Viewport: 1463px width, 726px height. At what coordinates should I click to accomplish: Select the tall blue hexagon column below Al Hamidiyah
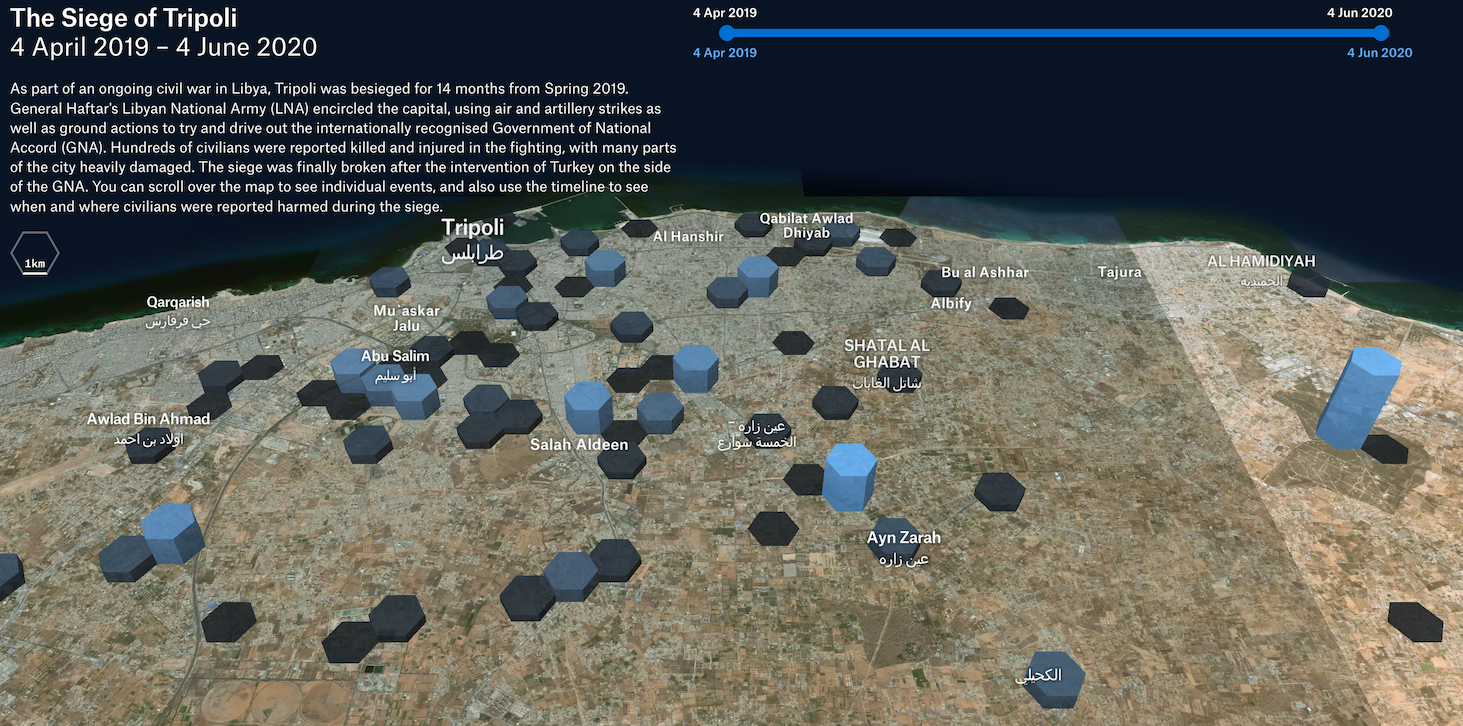[x=1356, y=398]
